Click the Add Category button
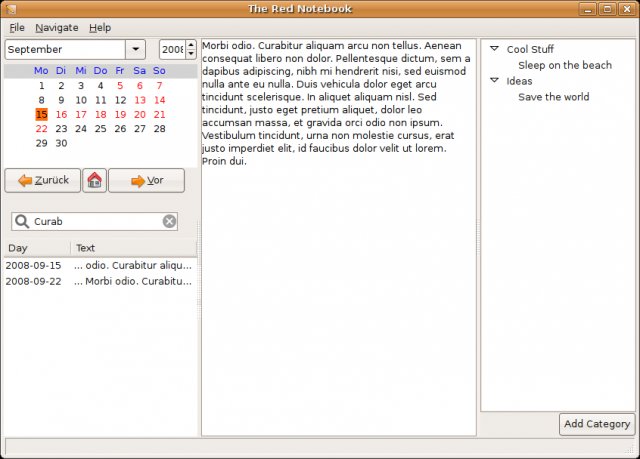This screenshot has width=640, height=459. 597,424
